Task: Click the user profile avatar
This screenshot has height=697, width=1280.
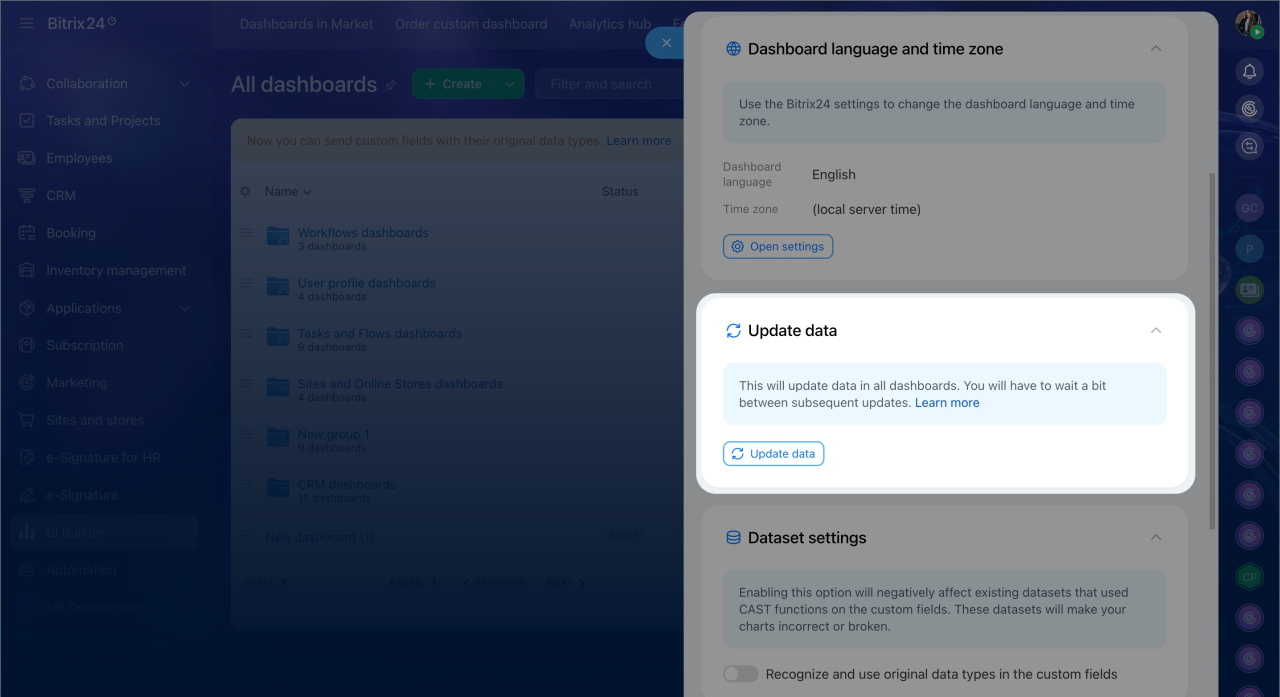Action: point(1248,24)
